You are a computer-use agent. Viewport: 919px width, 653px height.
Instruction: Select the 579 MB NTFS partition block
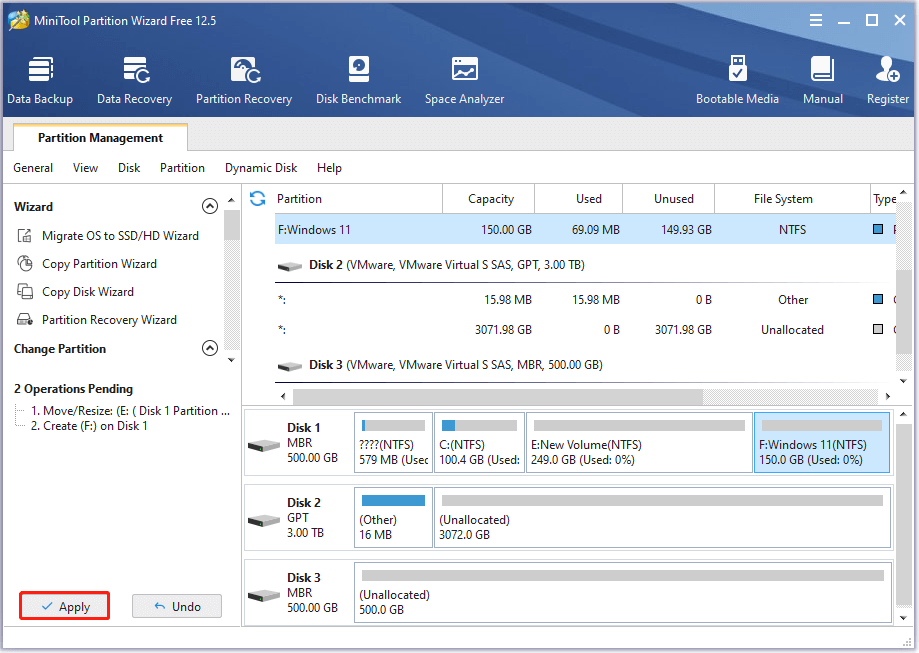click(393, 443)
